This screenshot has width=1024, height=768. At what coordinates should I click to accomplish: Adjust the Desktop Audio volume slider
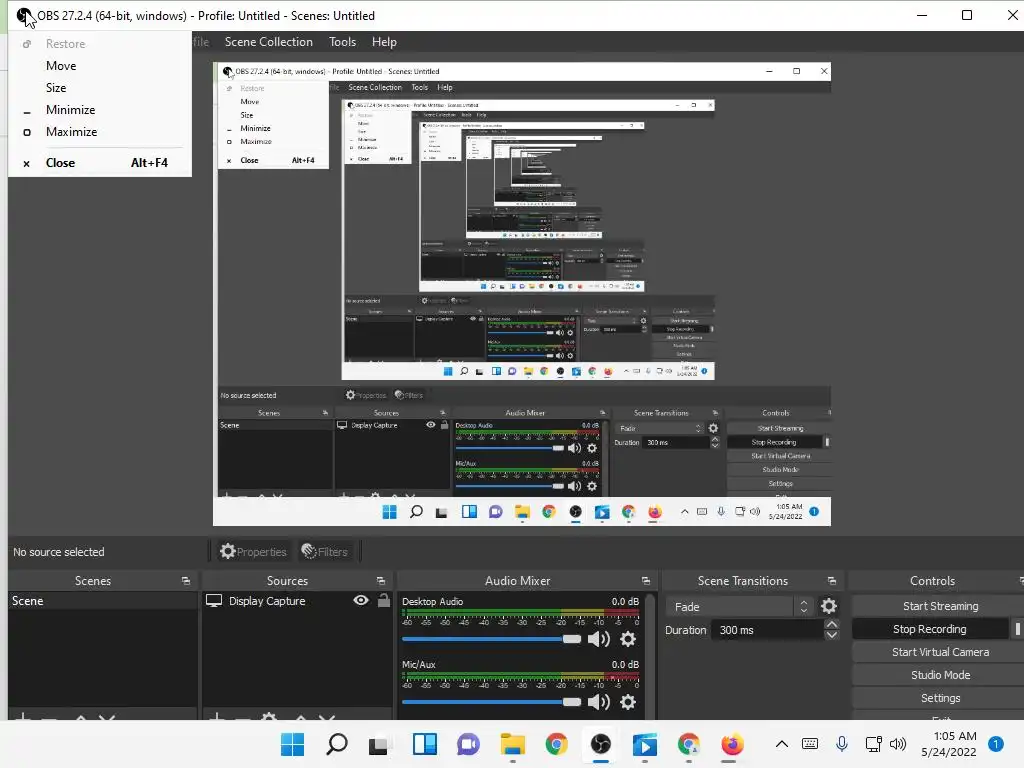point(491,639)
